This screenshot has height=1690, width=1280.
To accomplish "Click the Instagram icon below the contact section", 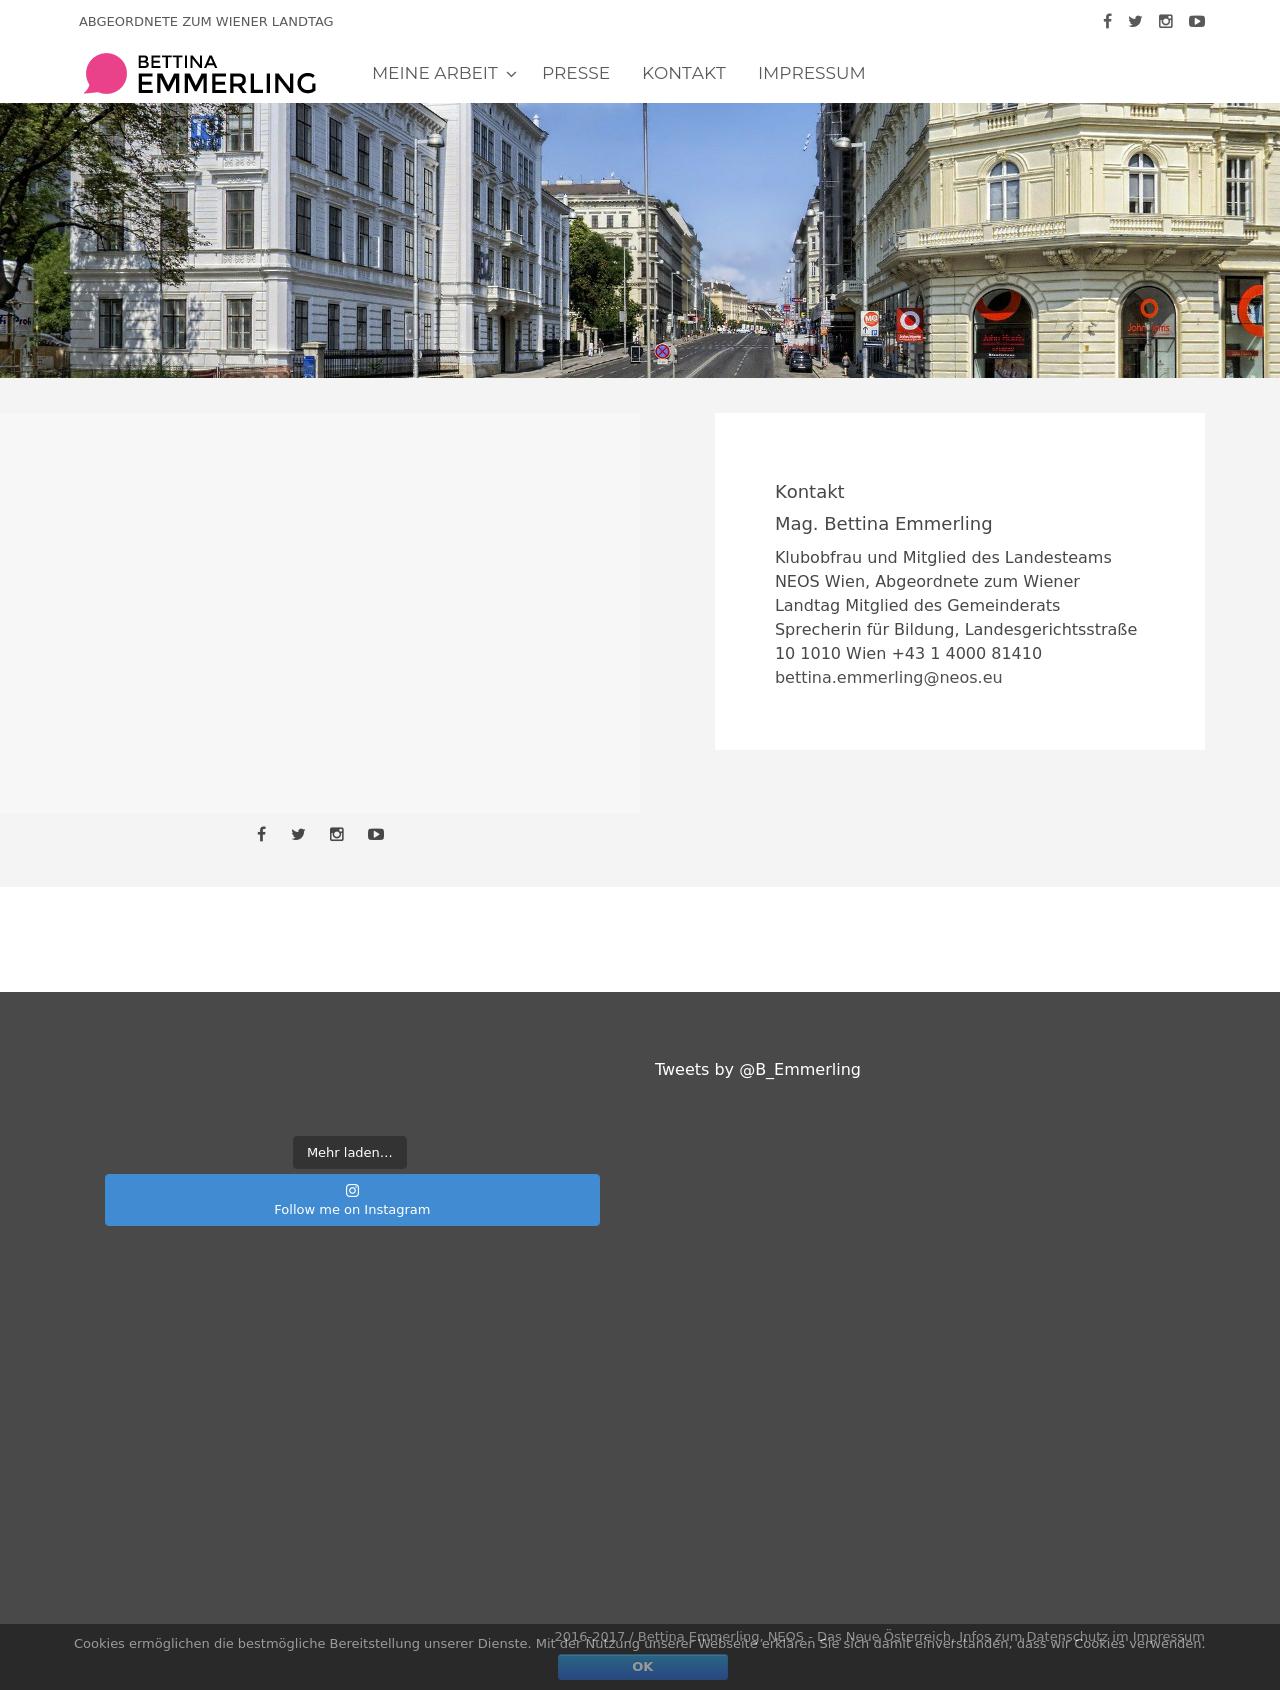I will pos(337,834).
